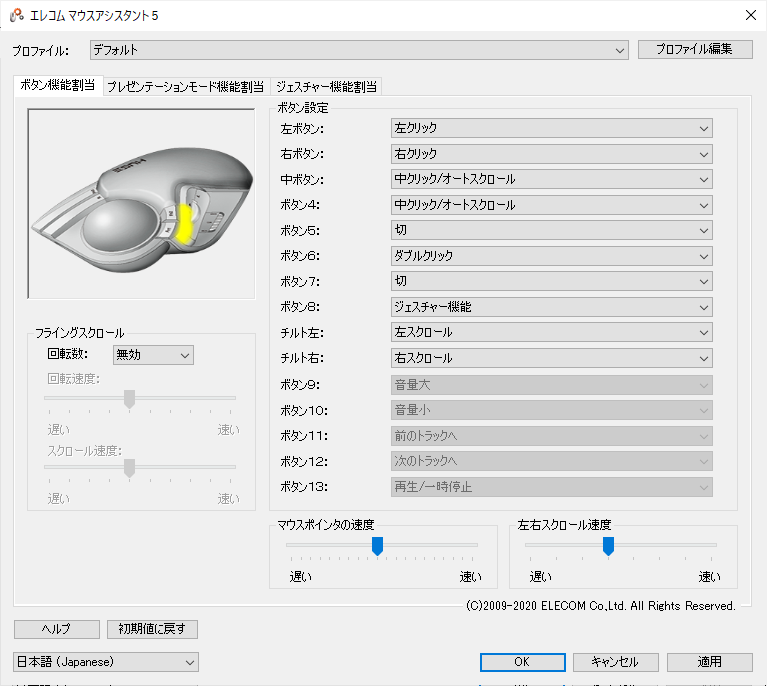Change the ボタン5 dropdown currently 切
The image size is (767, 686).
(x=551, y=230)
